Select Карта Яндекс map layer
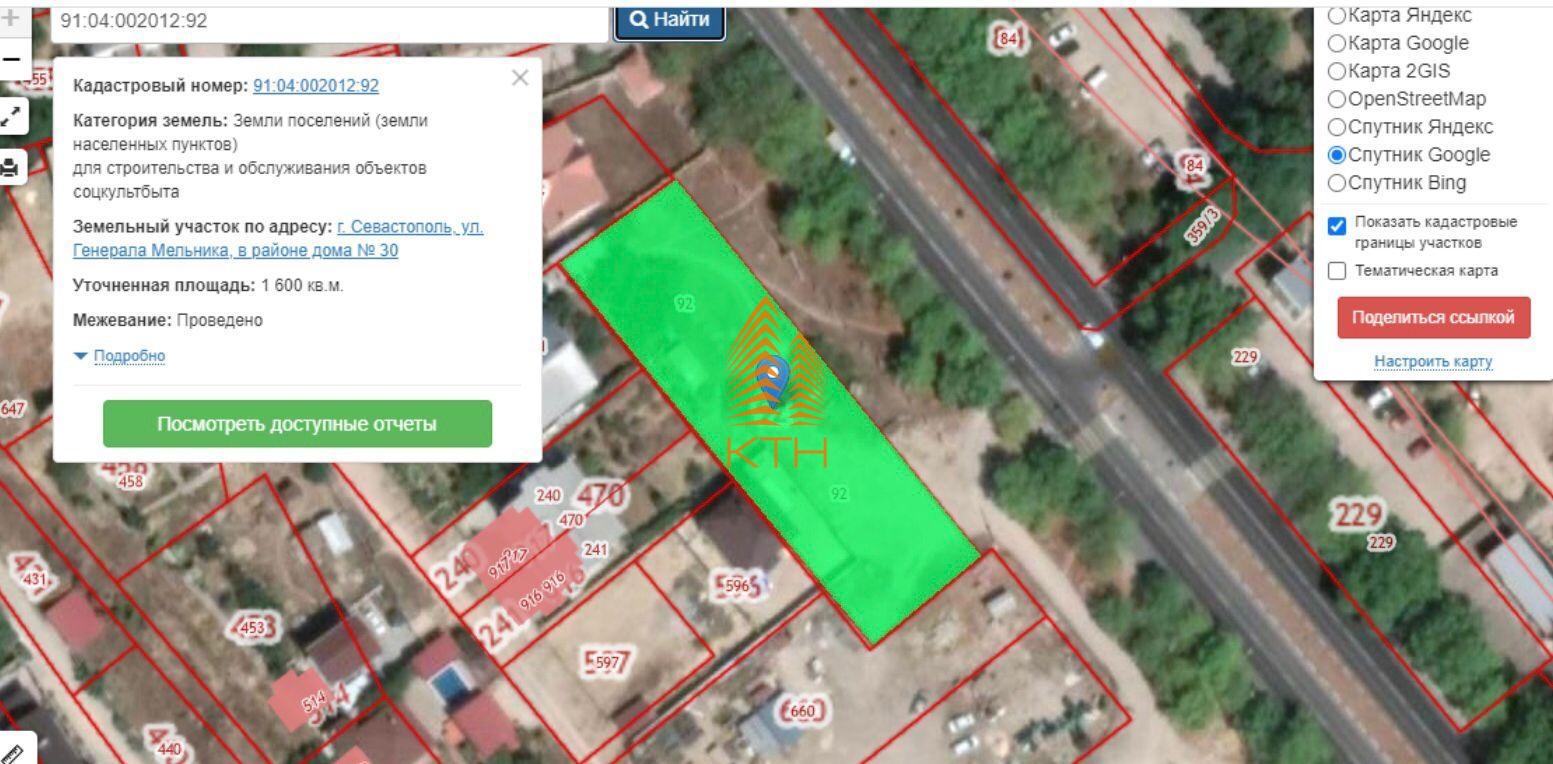This screenshot has width=1553, height=764. tap(1337, 15)
